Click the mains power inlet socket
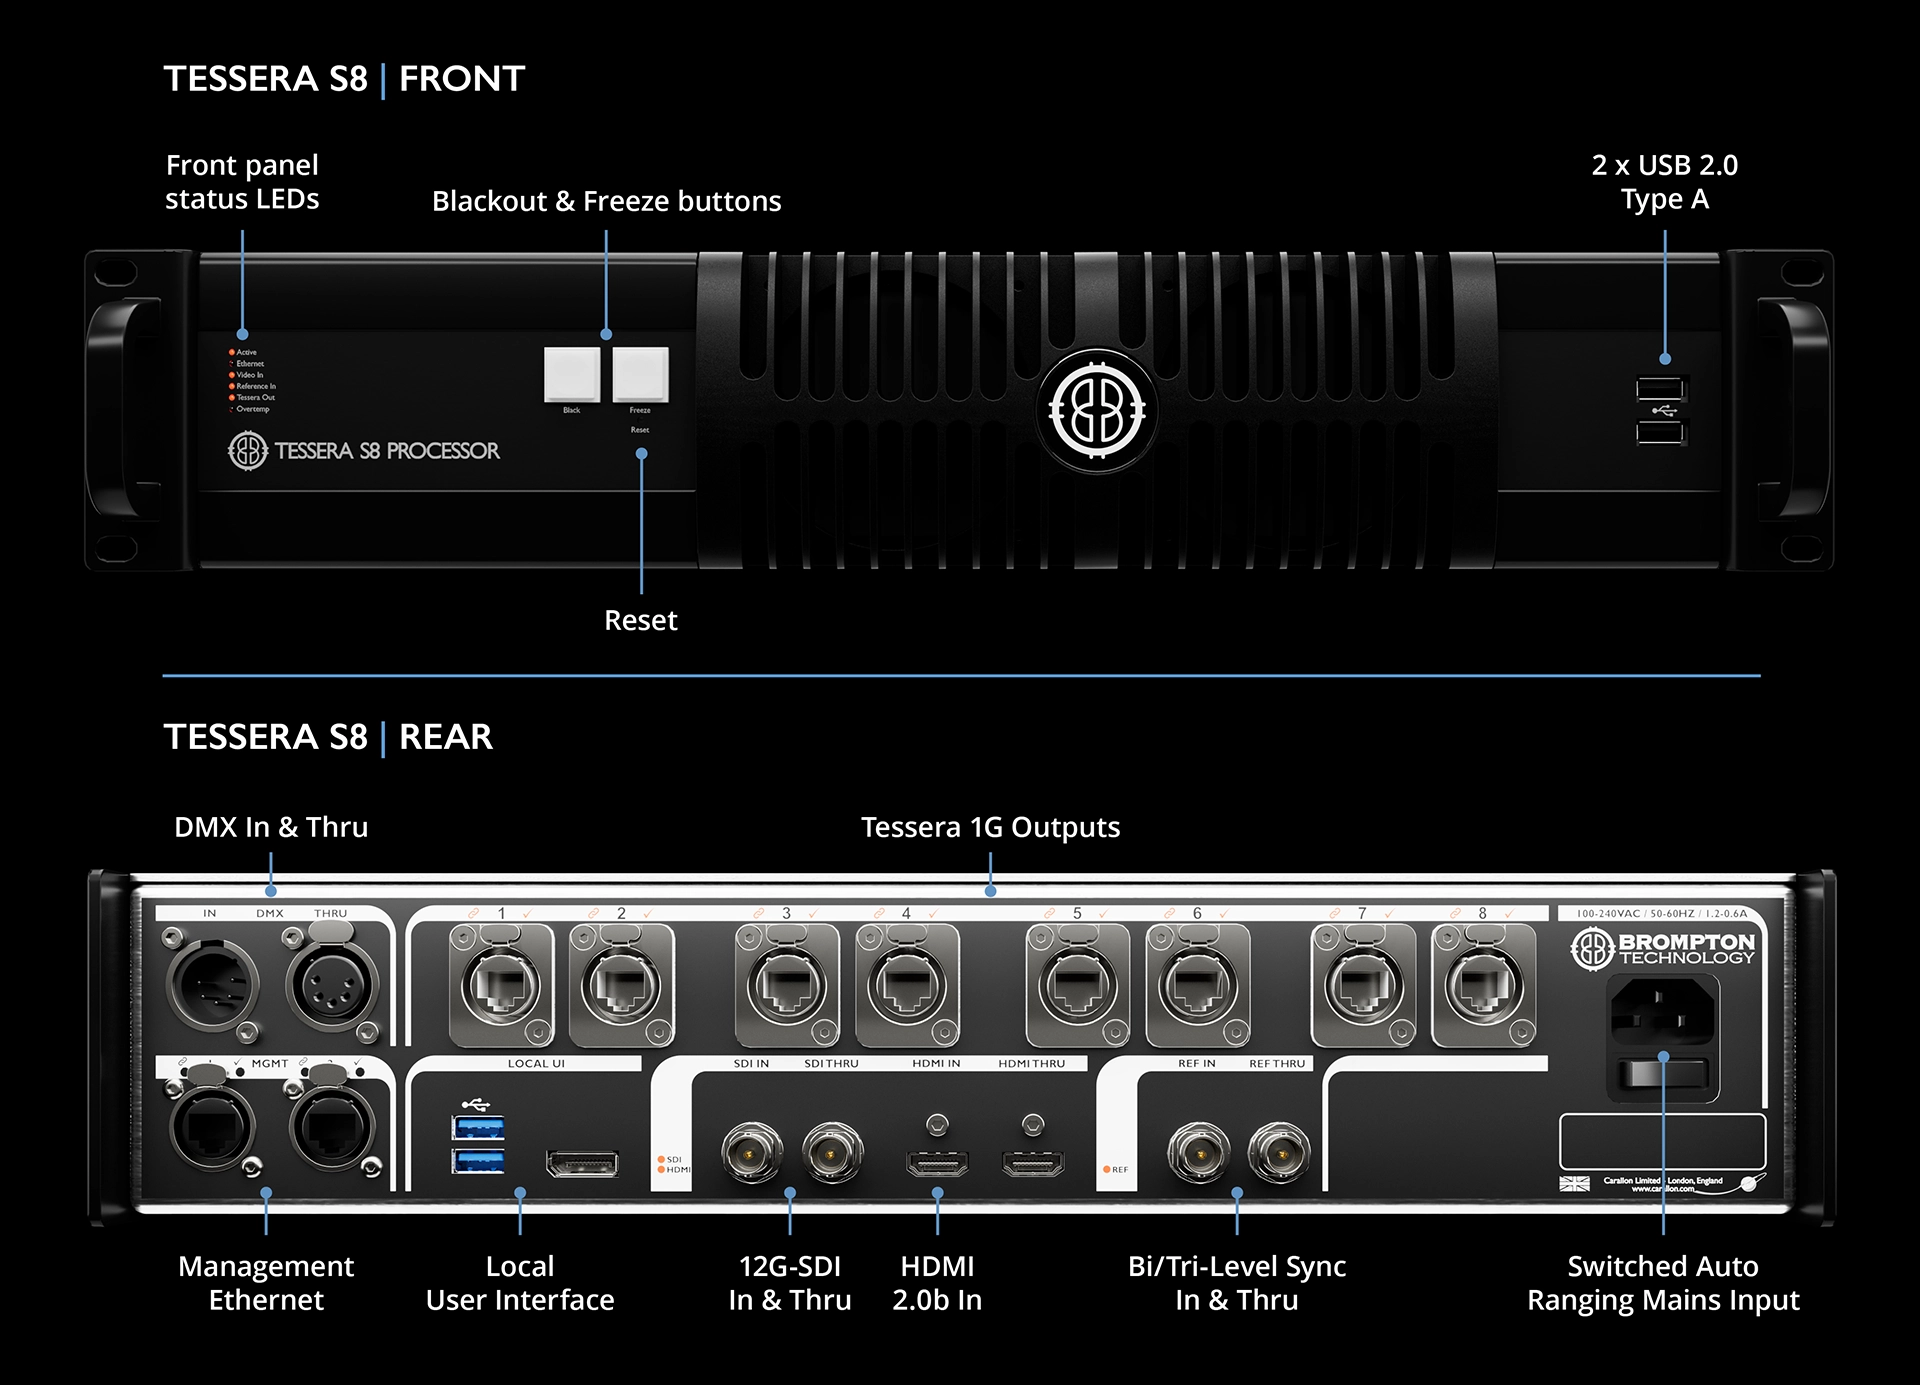The image size is (1920, 1385). (x=1661, y=1012)
